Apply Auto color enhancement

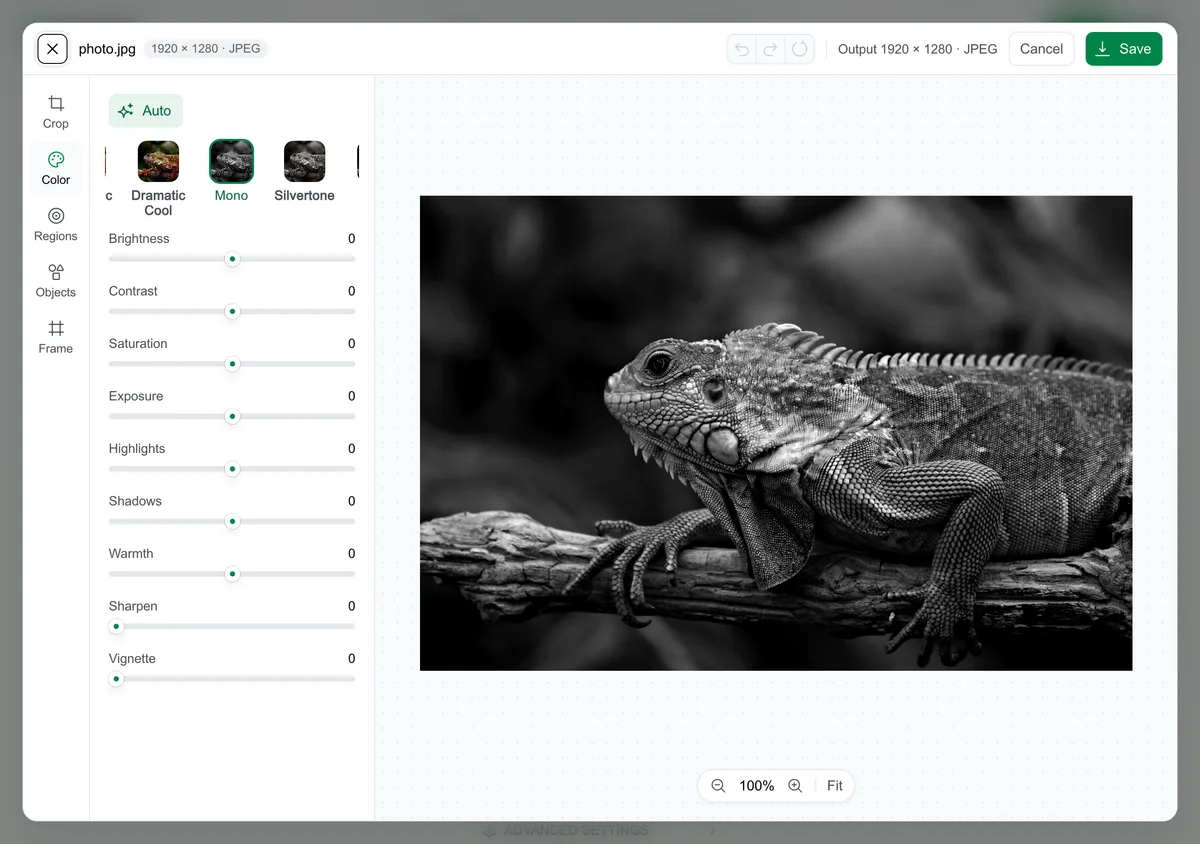pyautogui.click(x=146, y=111)
